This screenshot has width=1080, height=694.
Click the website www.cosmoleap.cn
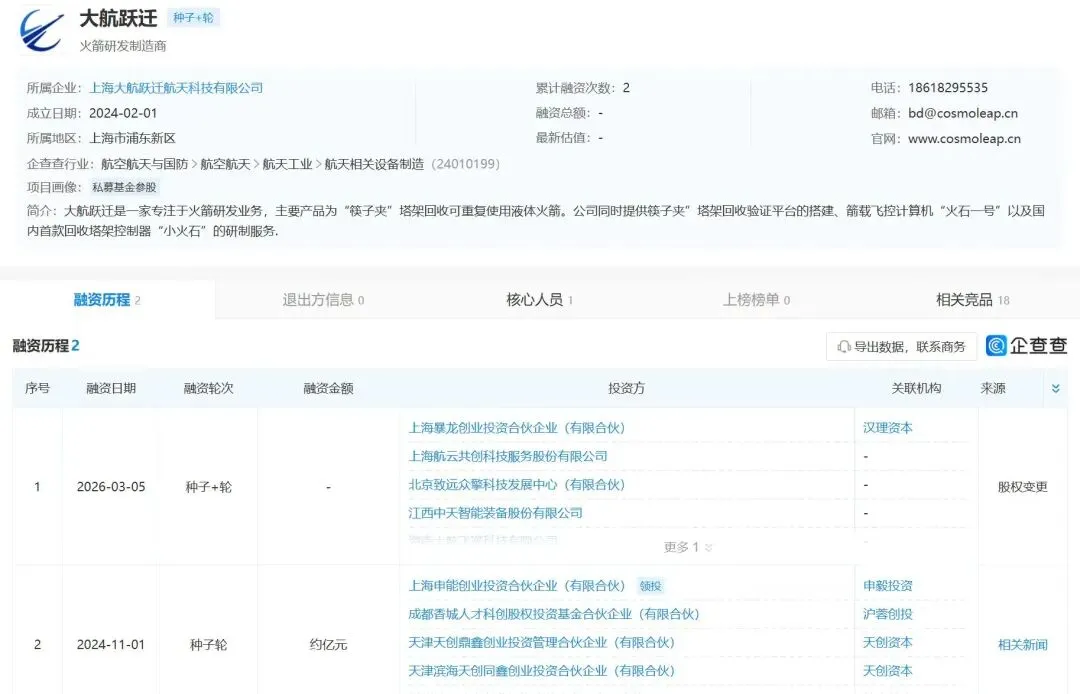(x=964, y=138)
